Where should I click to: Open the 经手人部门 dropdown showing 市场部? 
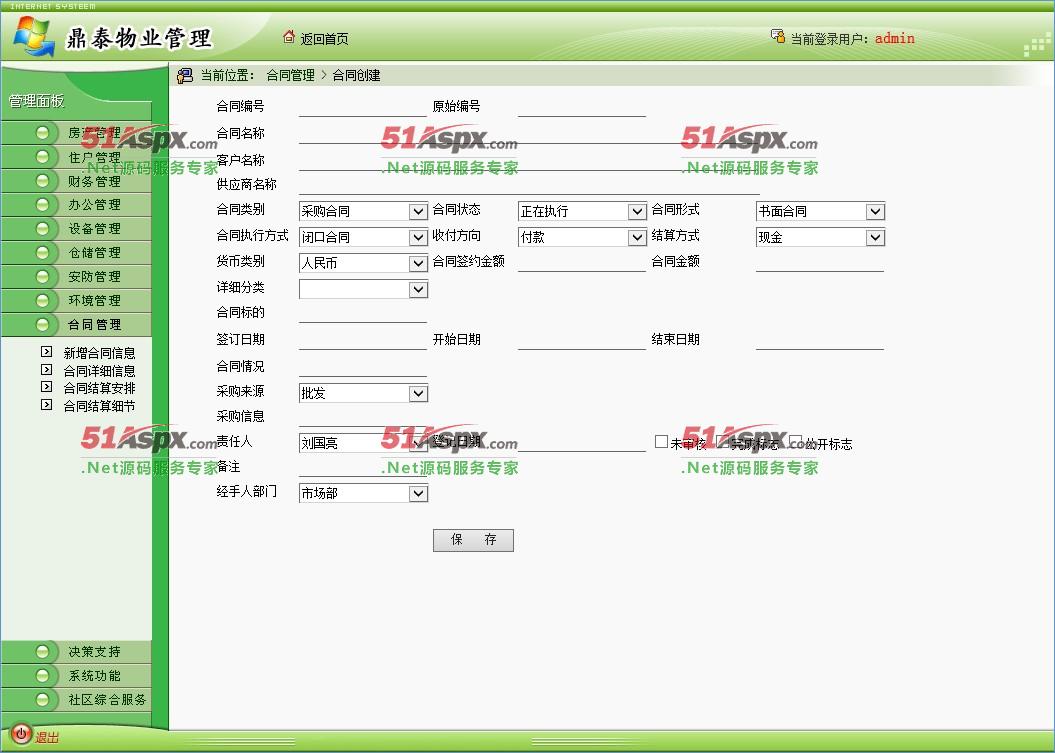[363, 493]
